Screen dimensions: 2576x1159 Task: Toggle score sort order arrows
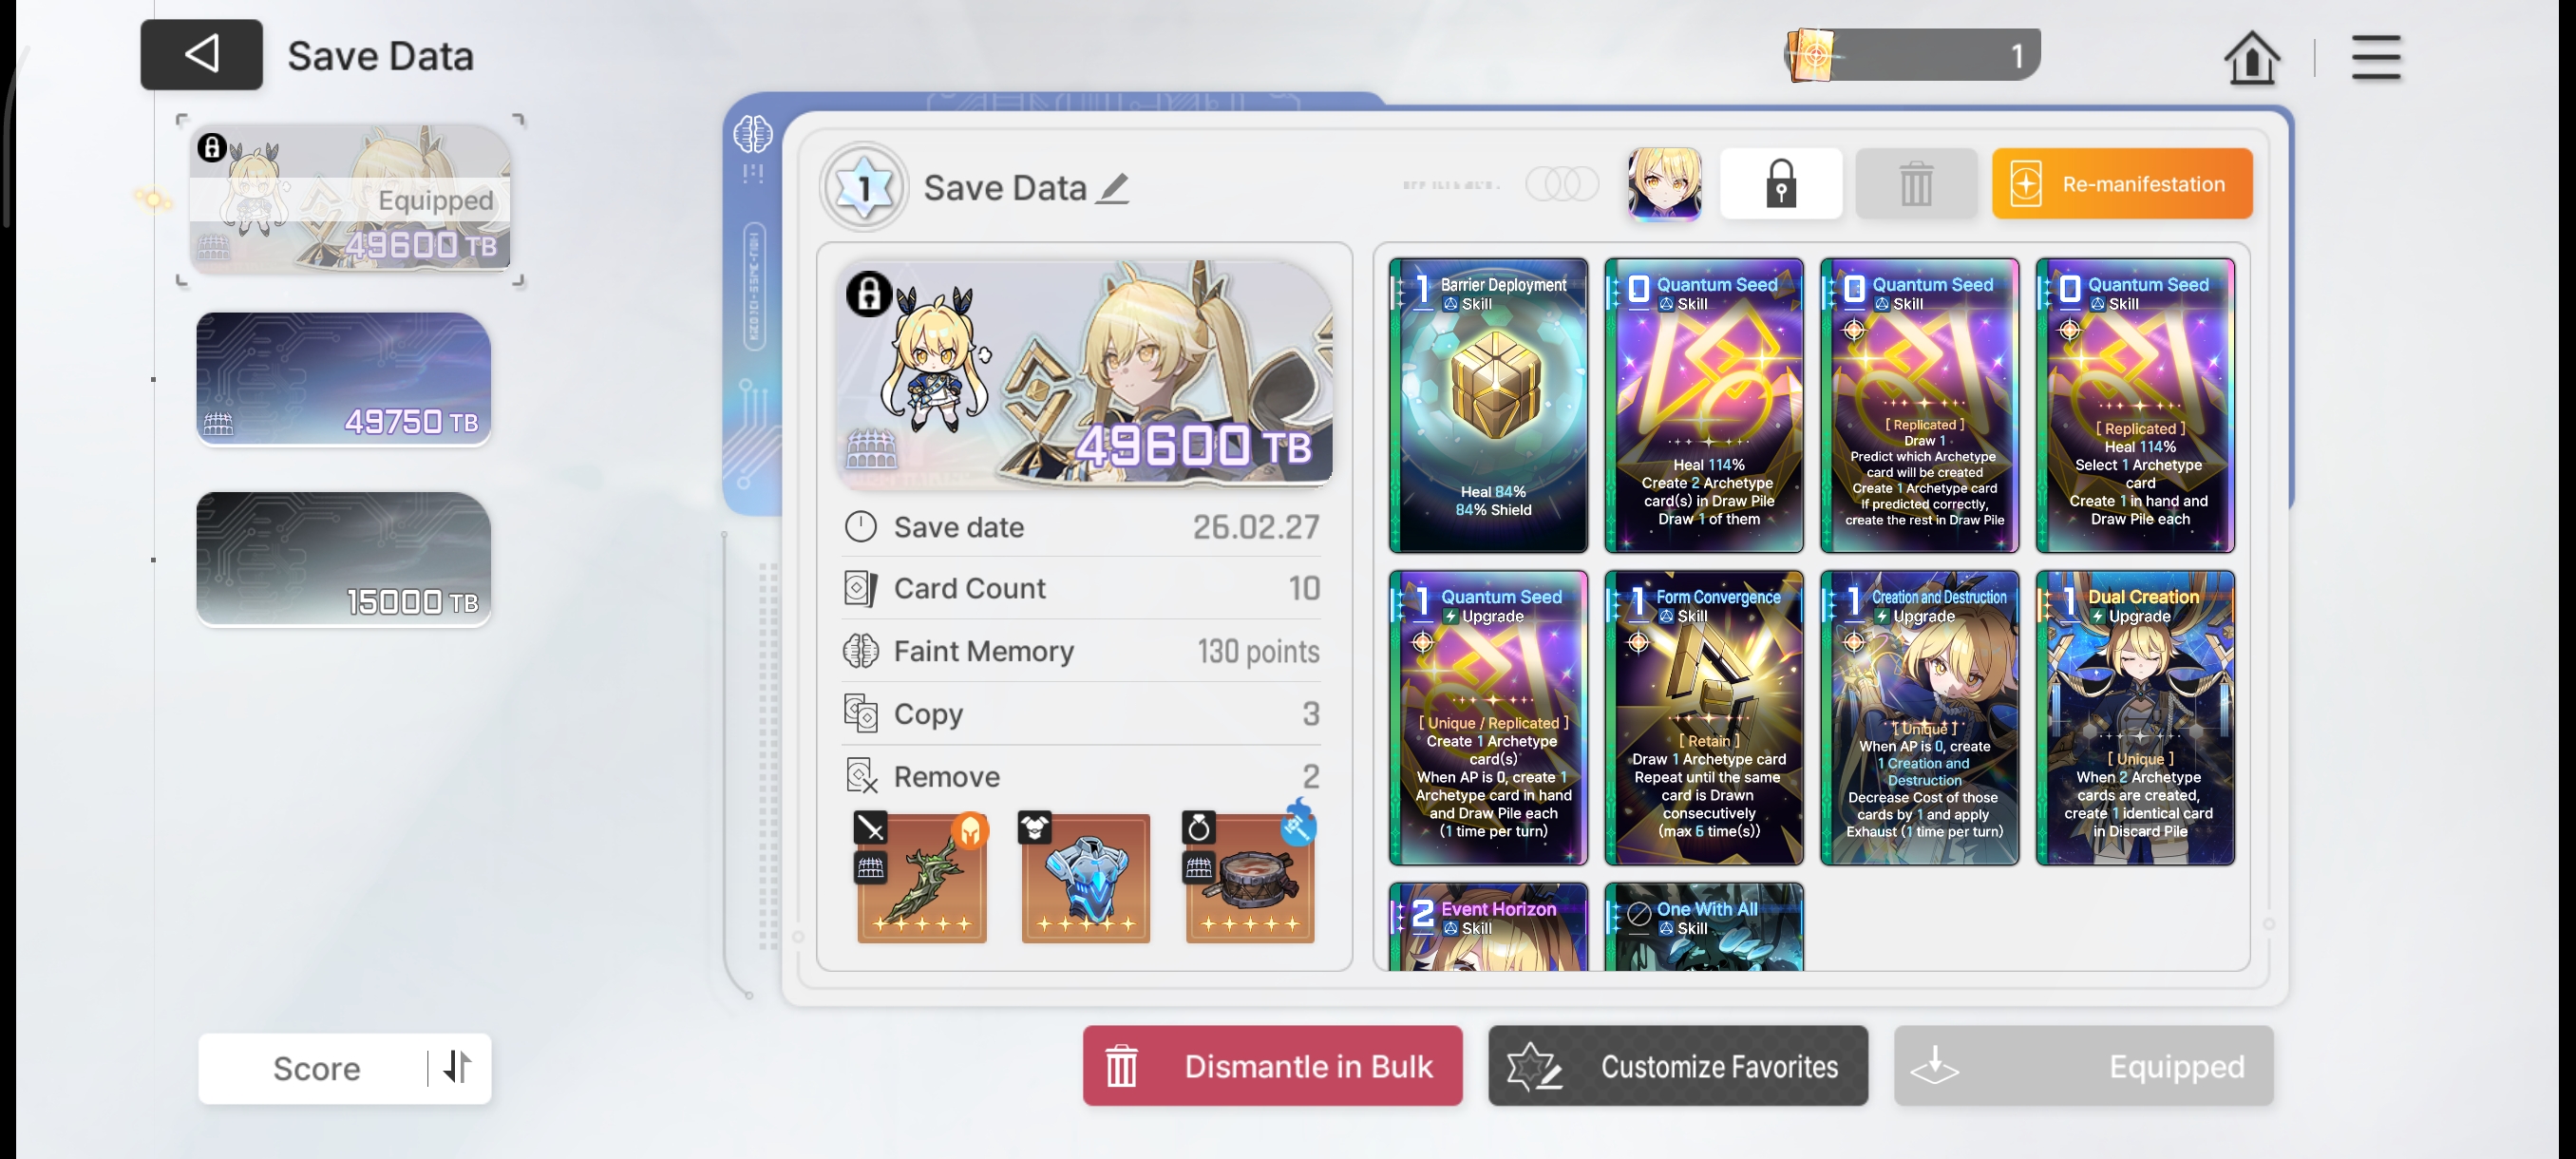tap(457, 1067)
